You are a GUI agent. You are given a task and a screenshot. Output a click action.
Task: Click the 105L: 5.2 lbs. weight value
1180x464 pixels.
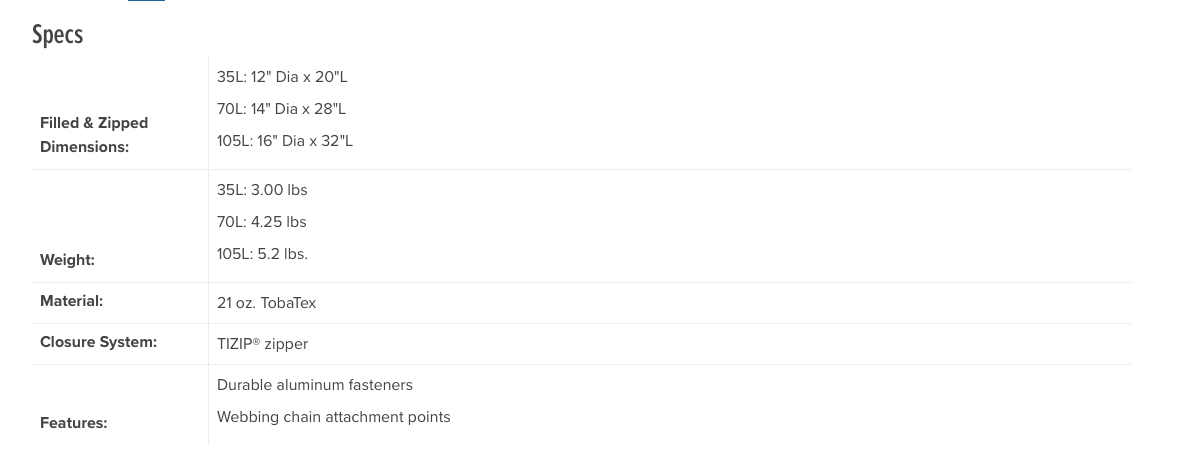[x=262, y=254]
